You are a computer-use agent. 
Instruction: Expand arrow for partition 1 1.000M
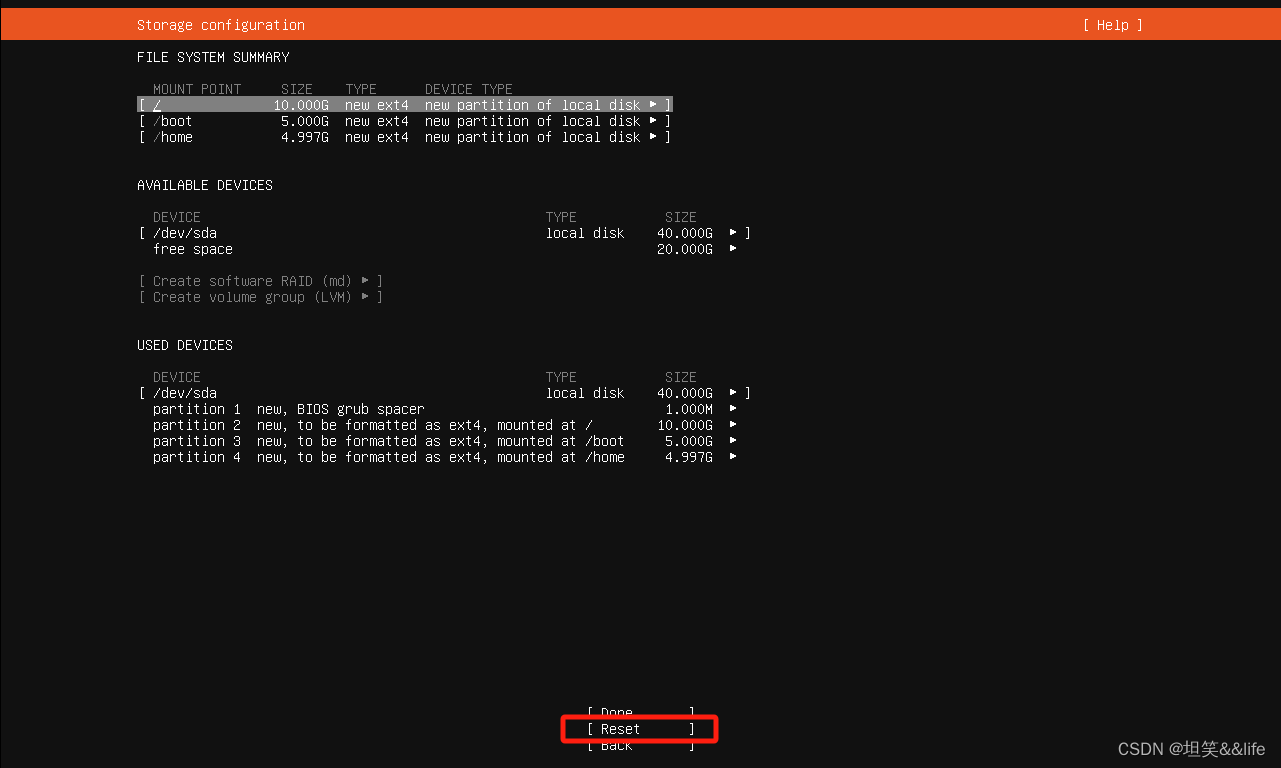pyautogui.click(x=733, y=409)
